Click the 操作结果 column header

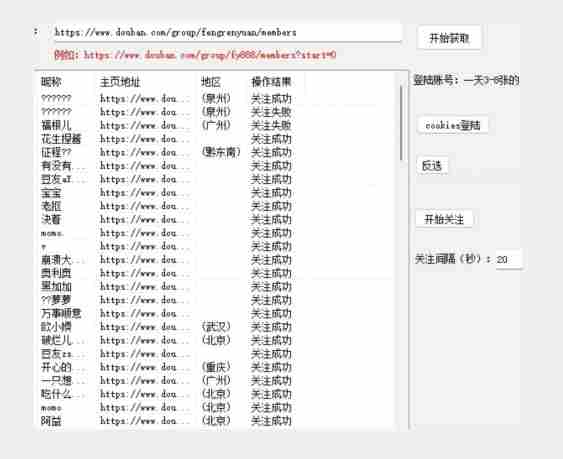(x=271, y=82)
